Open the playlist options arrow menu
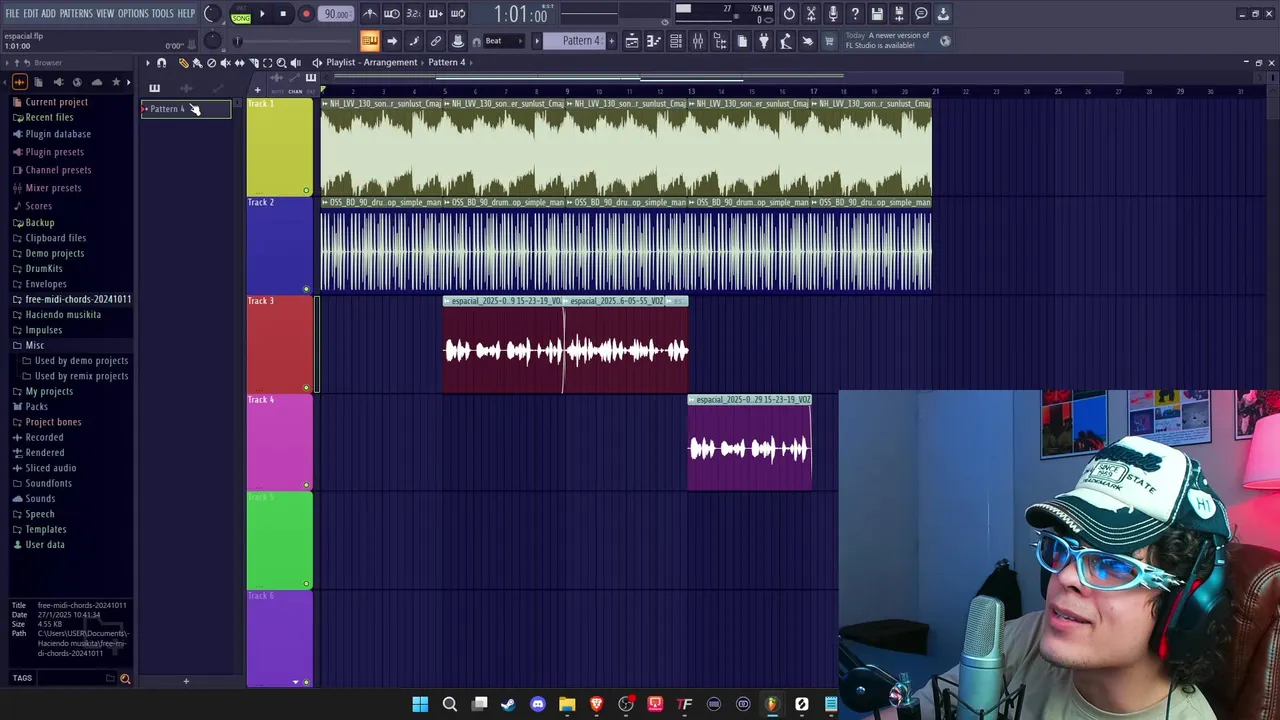Screen dimensions: 1280x720 (x=147, y=63)
